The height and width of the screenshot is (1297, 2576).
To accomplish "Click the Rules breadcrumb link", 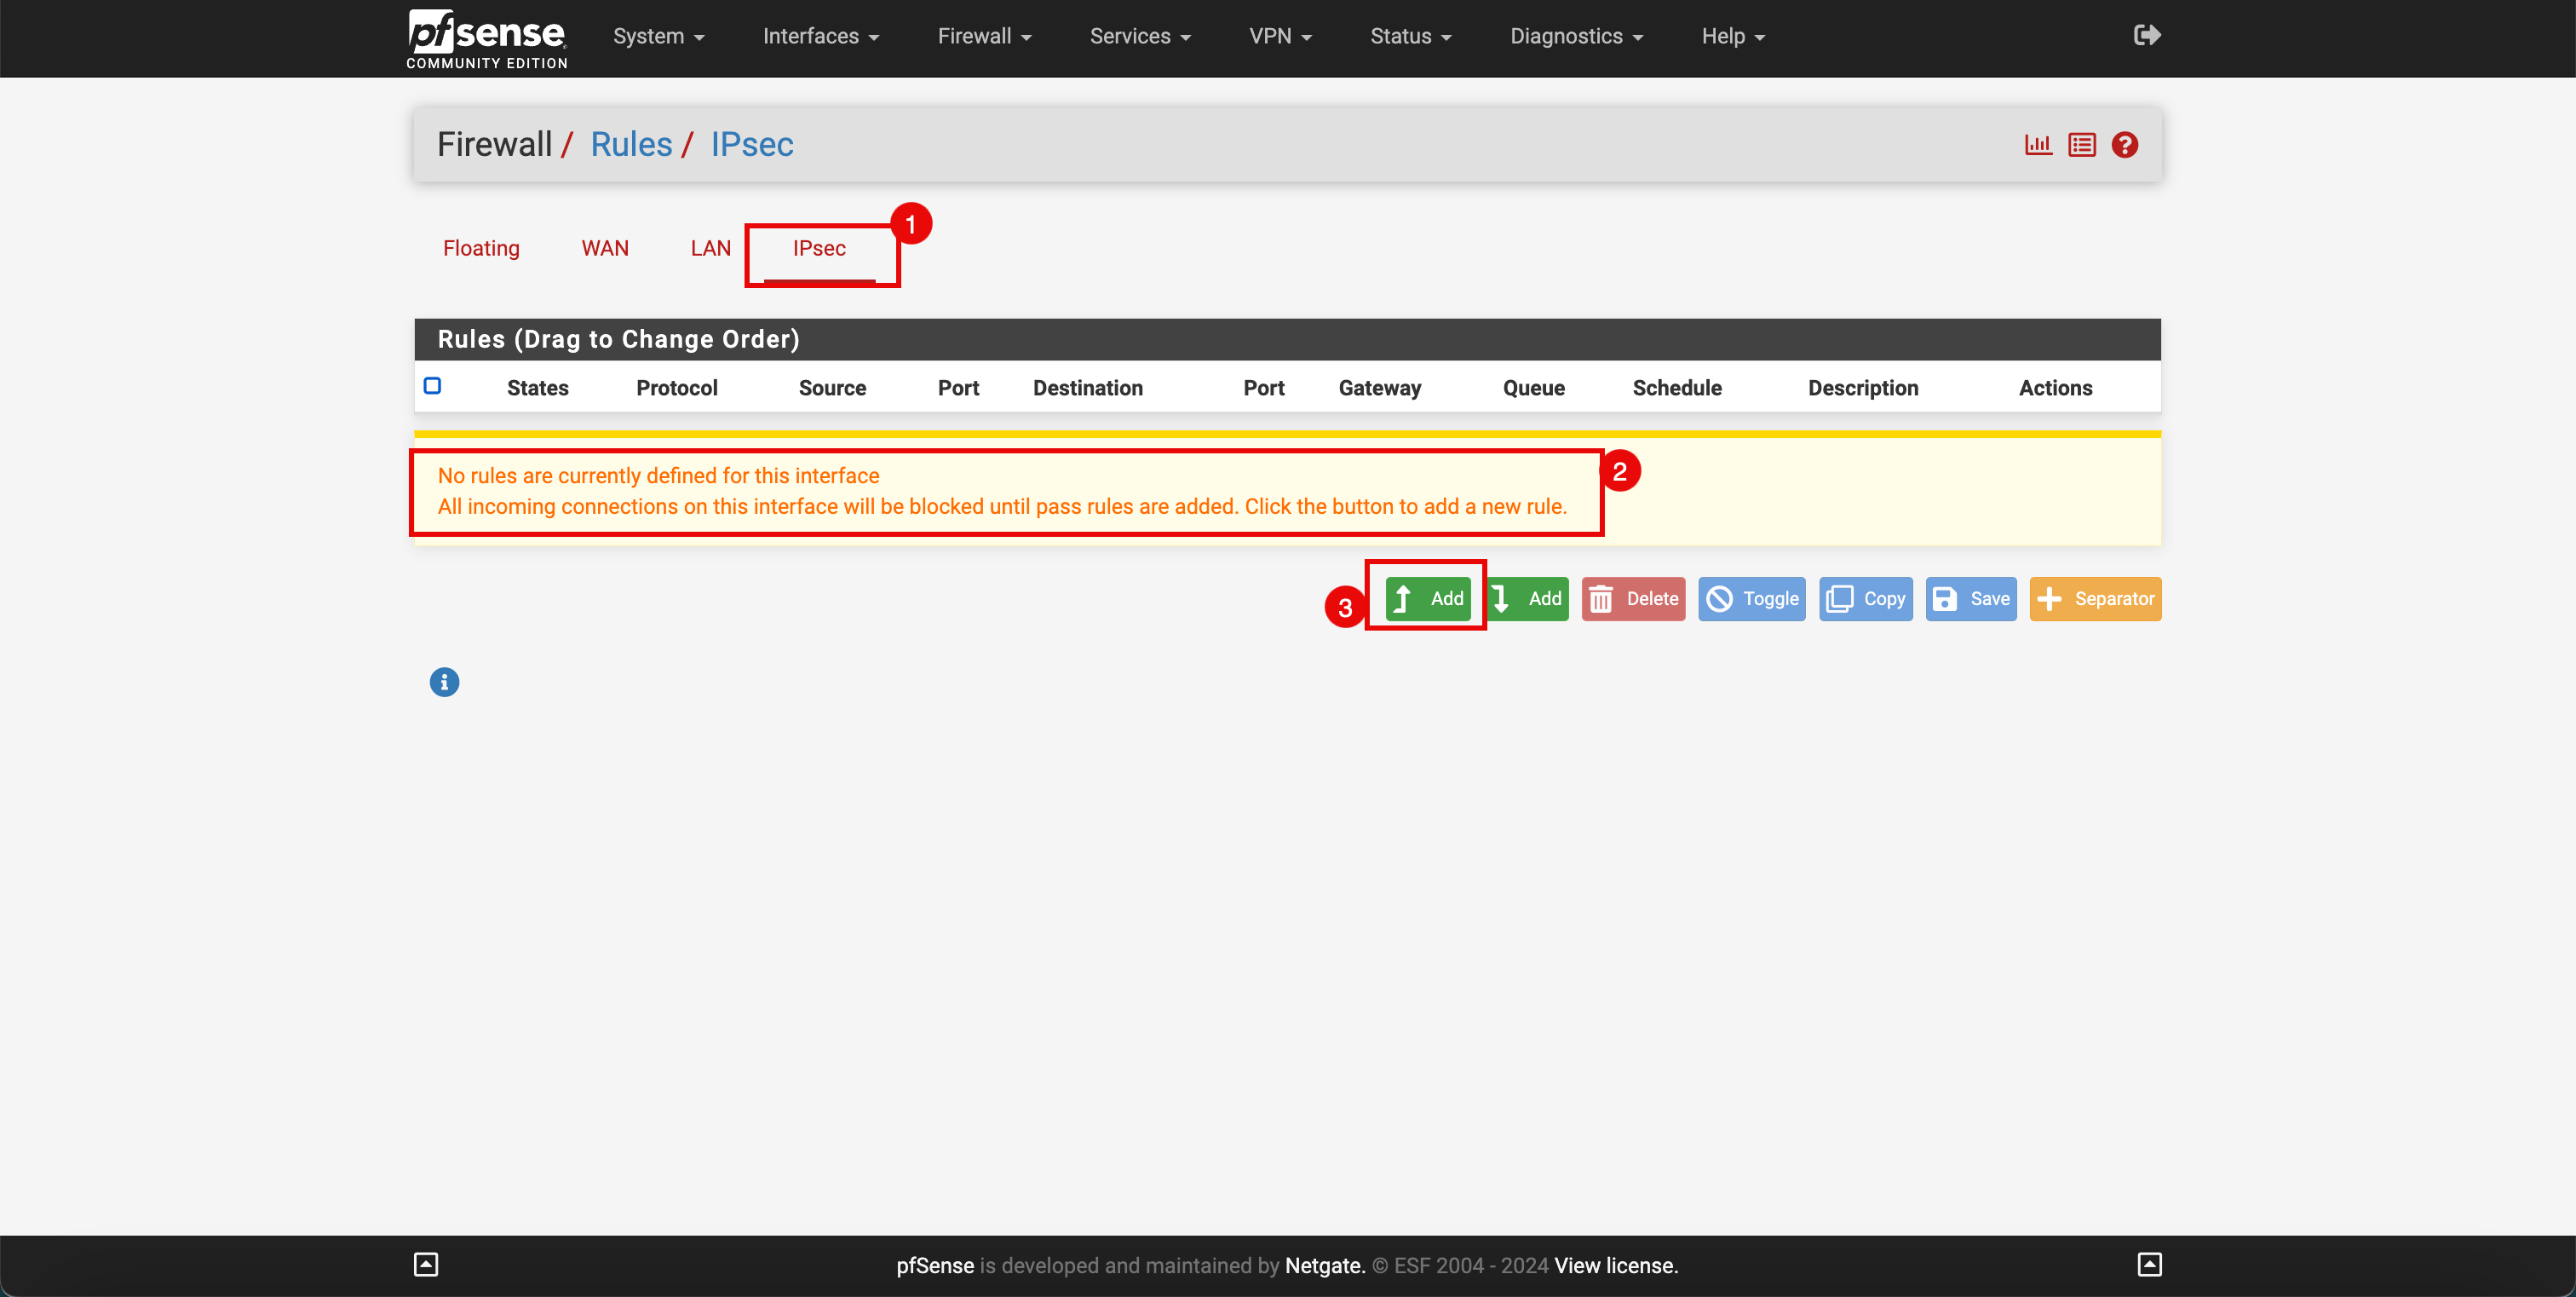I will (x=631, y=145).
